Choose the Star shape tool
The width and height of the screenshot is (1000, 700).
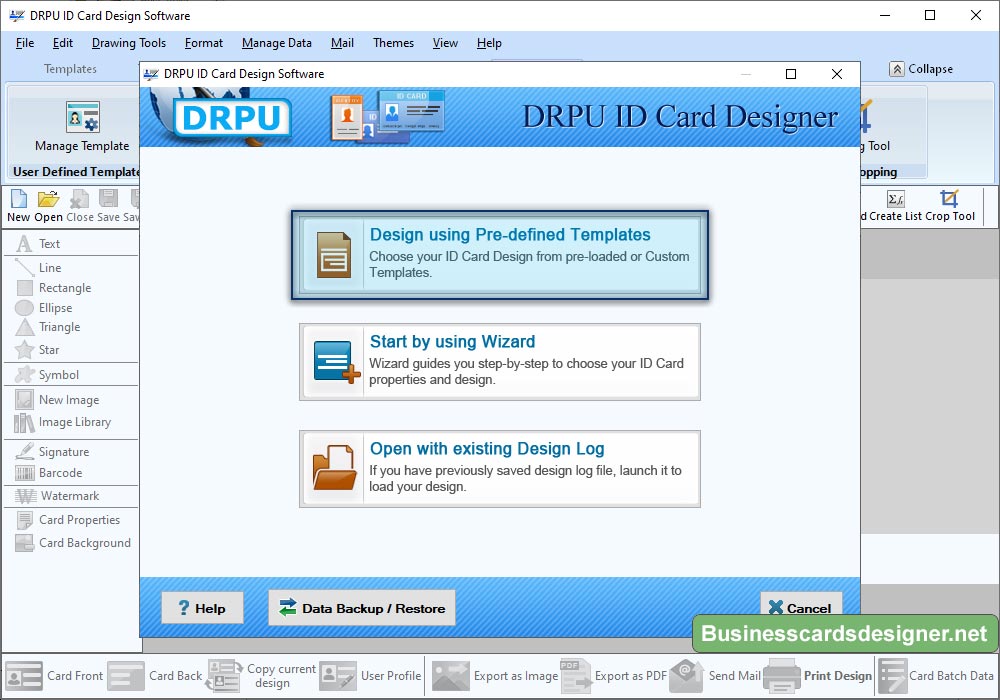[x=49, y=350]
